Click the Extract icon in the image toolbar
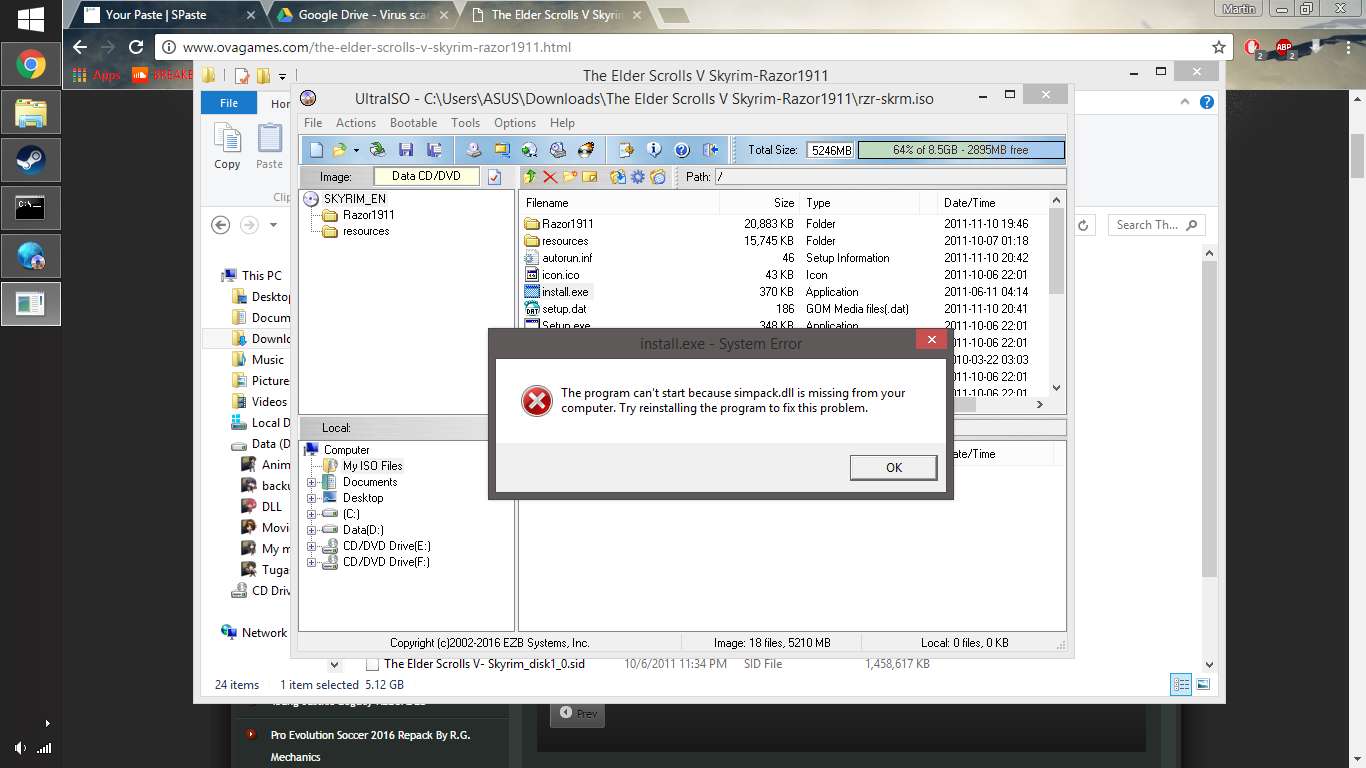 pos(618,177)
